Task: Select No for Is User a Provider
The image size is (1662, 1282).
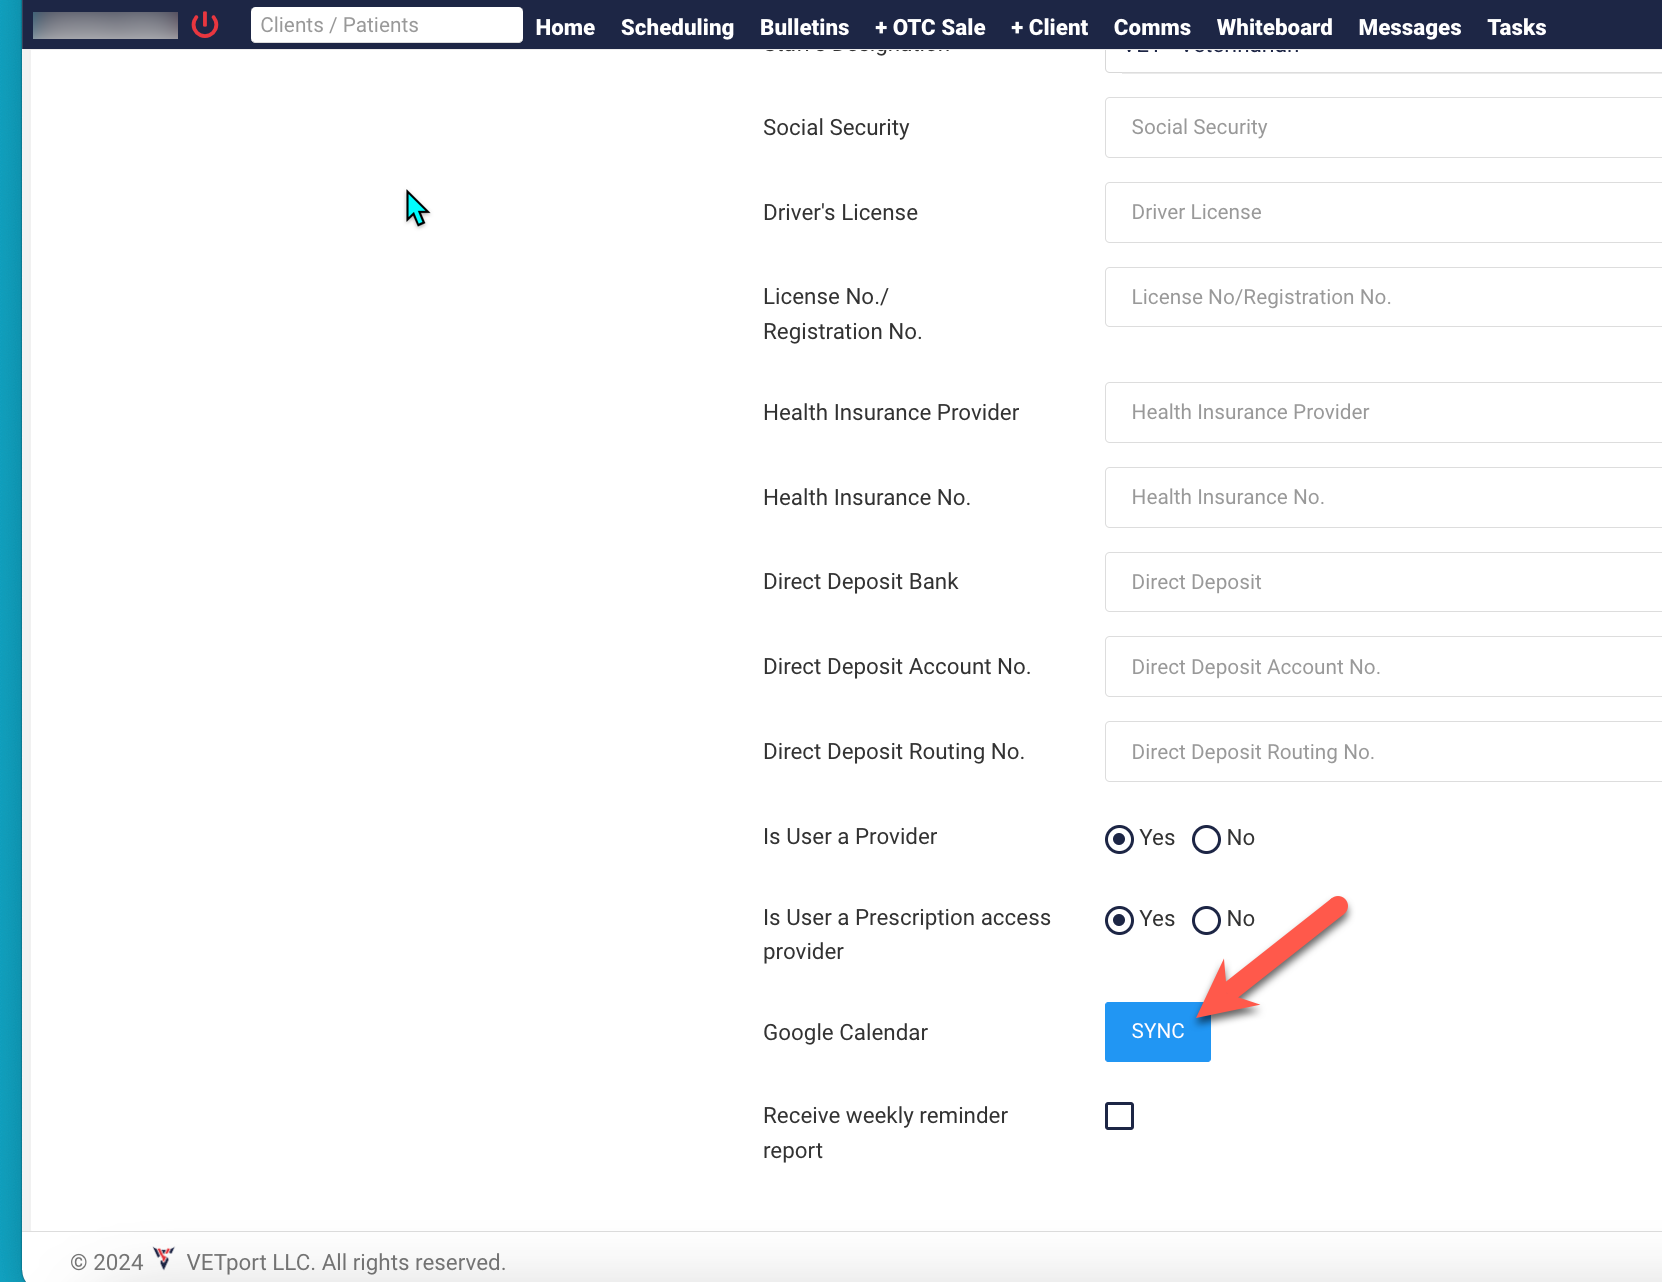Action: click(x=1206, y=839)
